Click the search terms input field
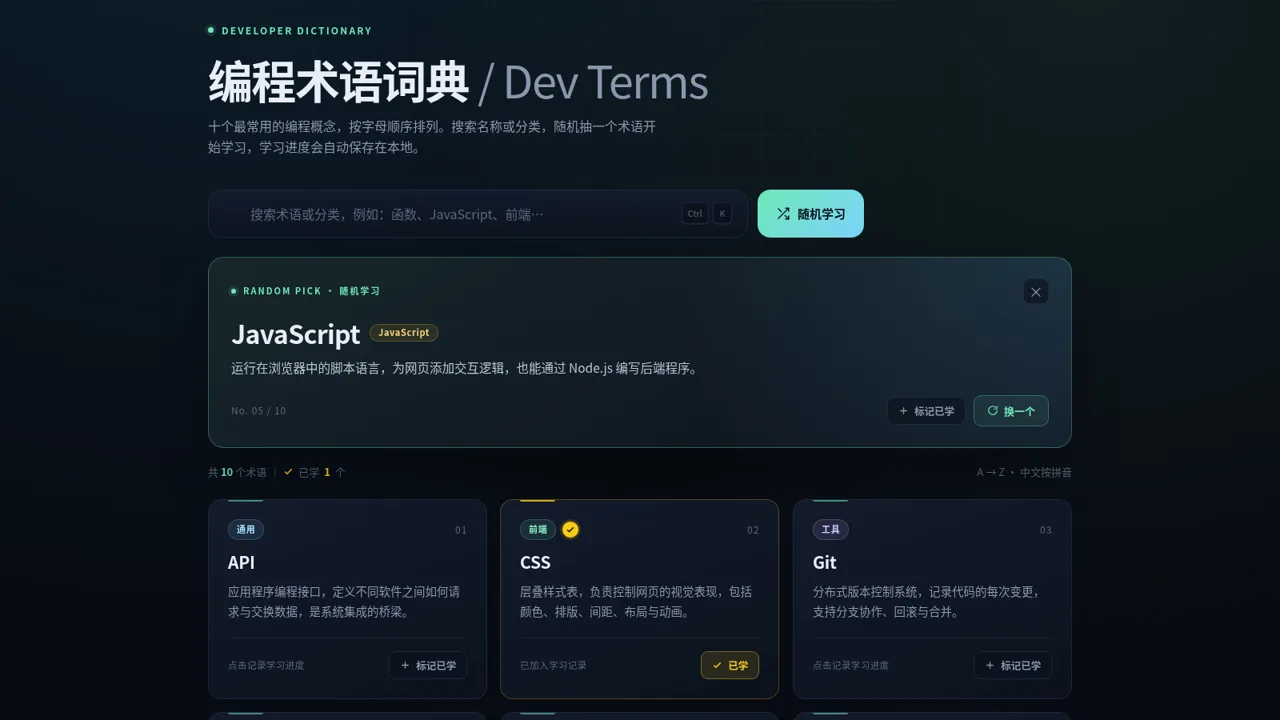This screenshot has width=1280, height=720. (478, 214)
